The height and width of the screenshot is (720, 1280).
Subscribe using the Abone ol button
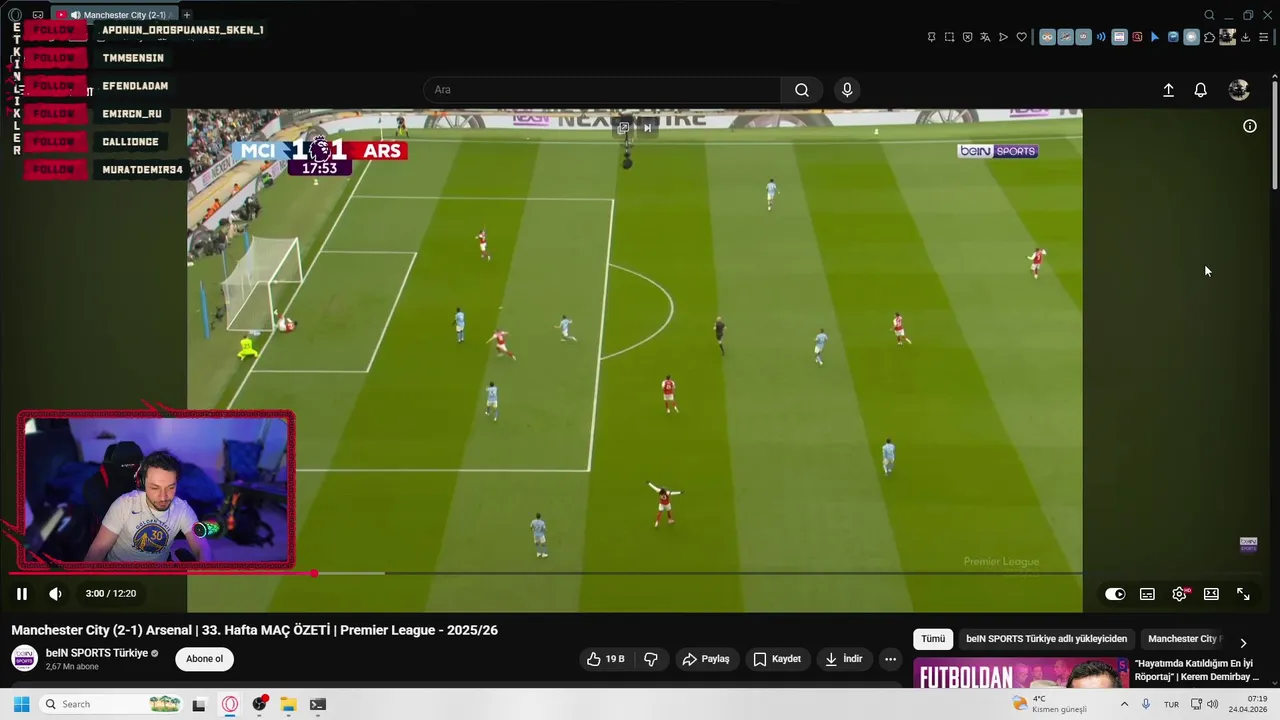pos(204,659)
